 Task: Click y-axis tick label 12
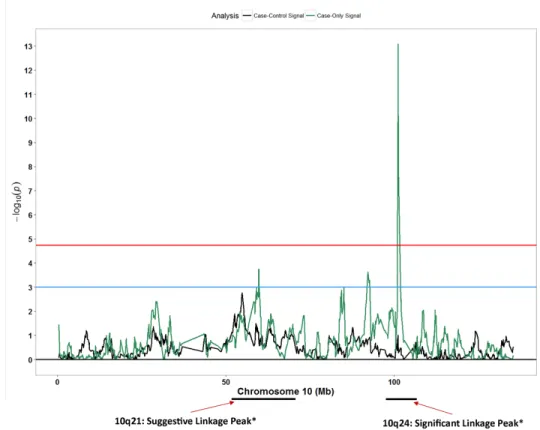point(28,71)
